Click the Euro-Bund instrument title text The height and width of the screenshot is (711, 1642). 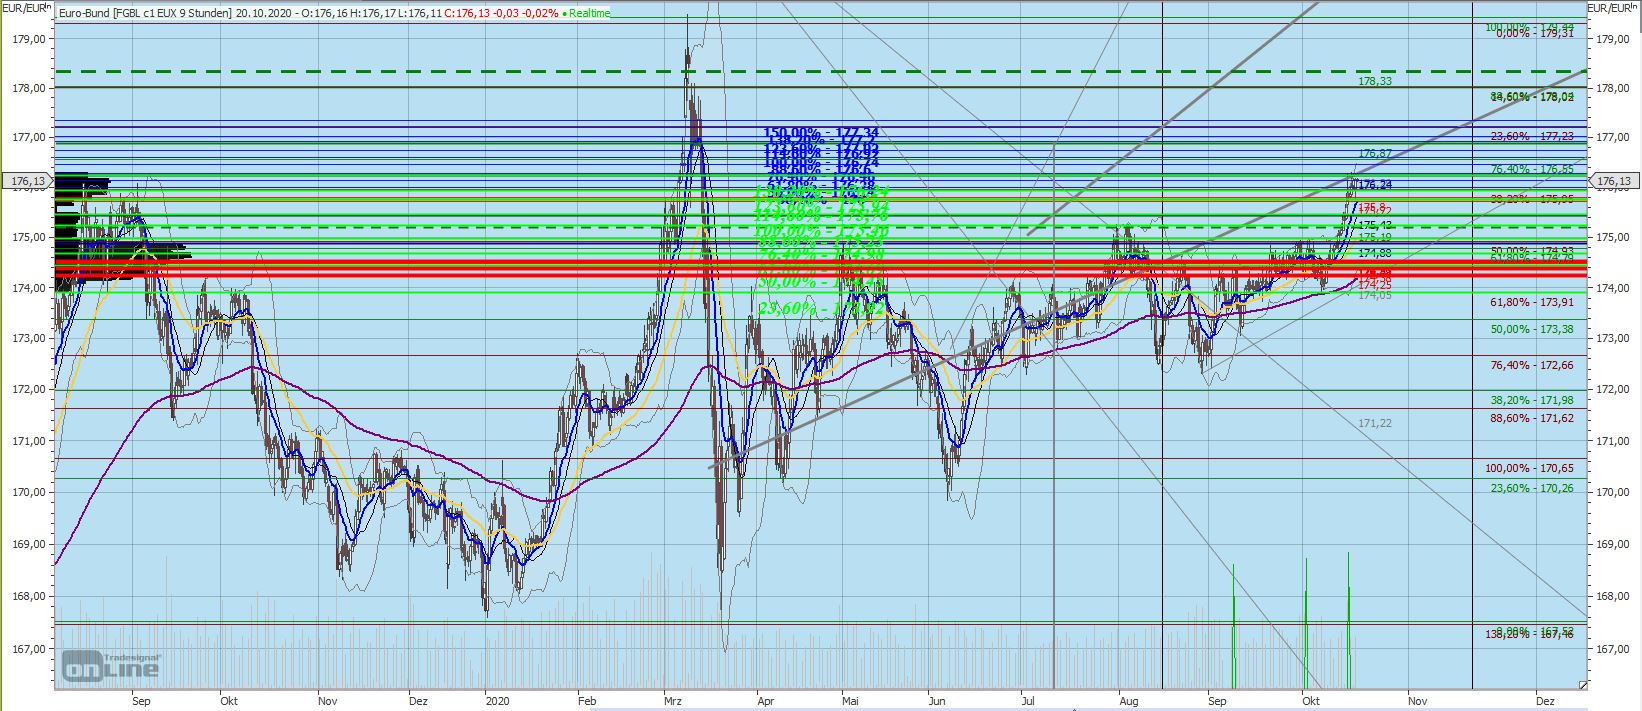point(145,13)
